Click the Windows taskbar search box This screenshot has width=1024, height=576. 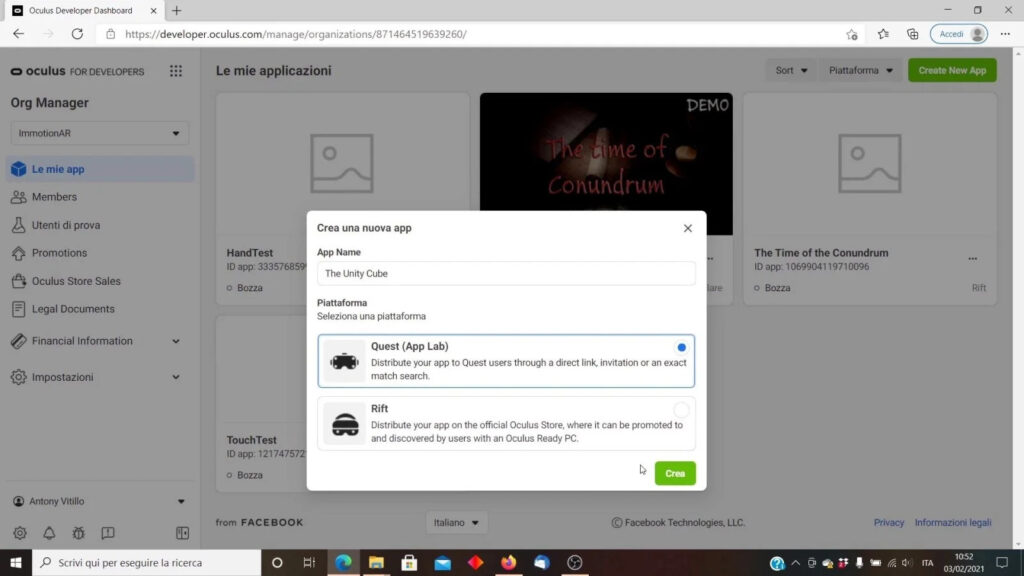[x=146, y=562]
